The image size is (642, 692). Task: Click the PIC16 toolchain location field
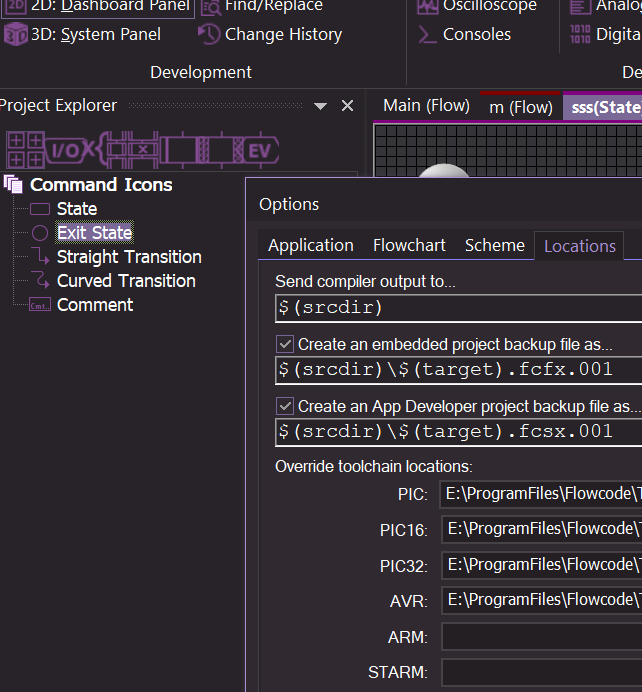point(542,529)
